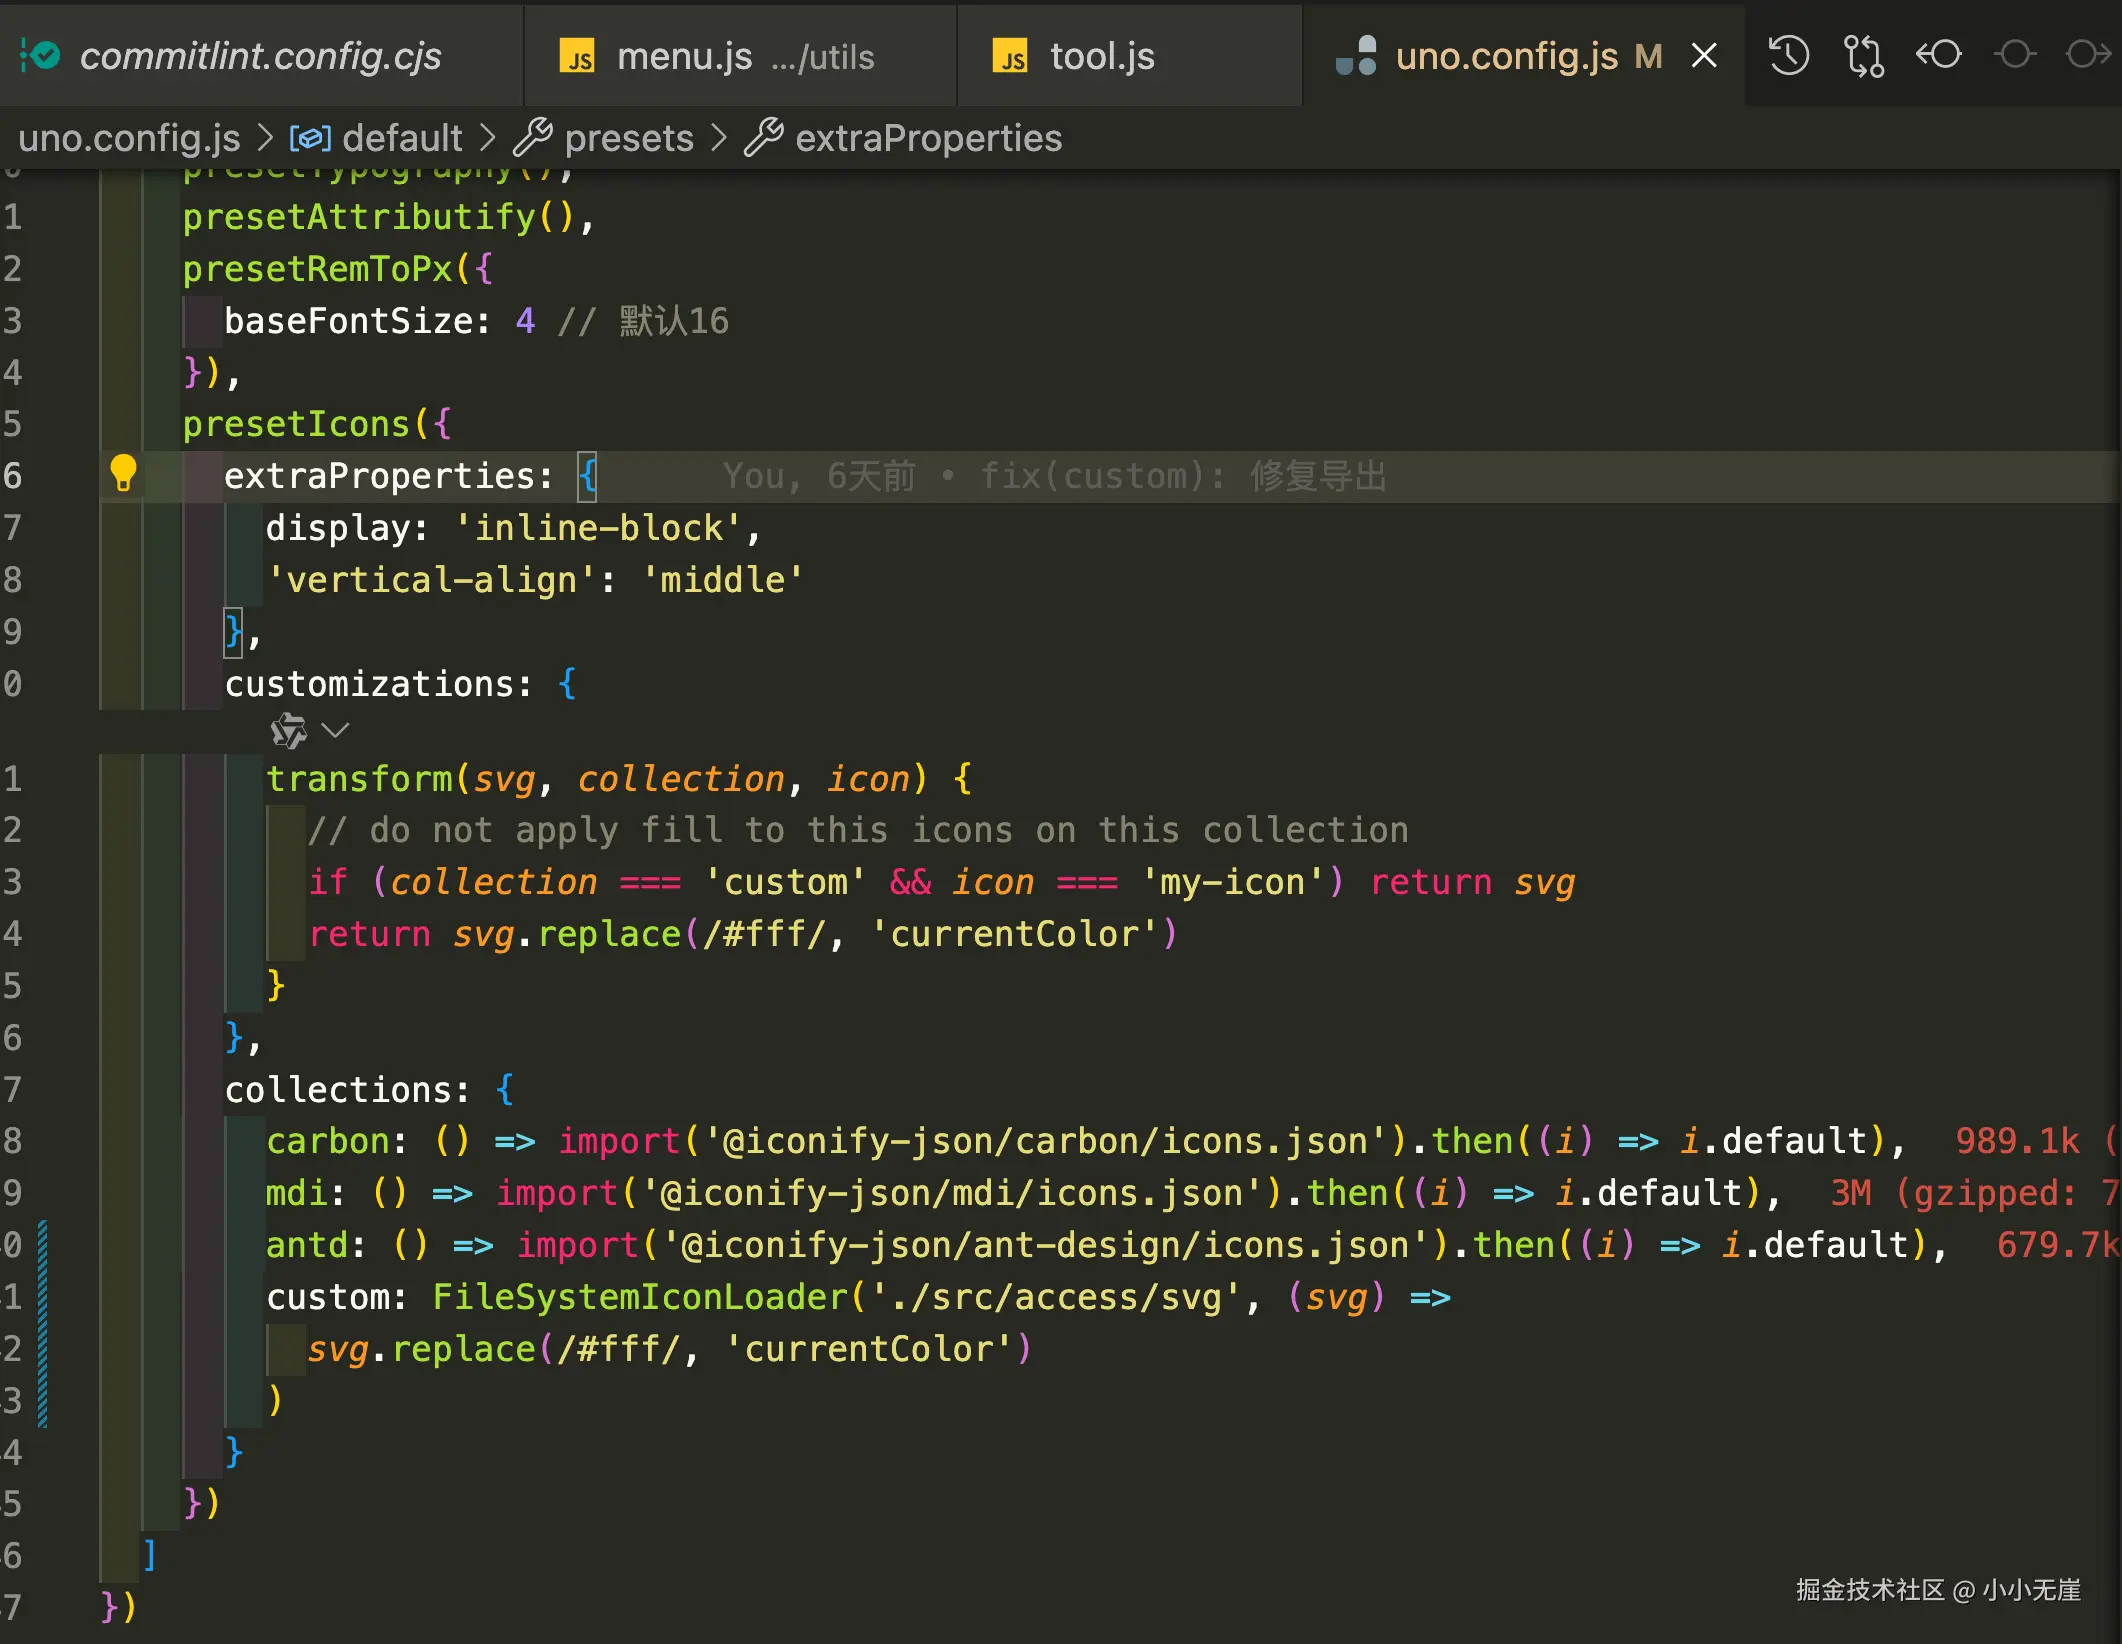Go to previous change arrow icon
2122x1644 pixels.
[x=1939, y=55]
